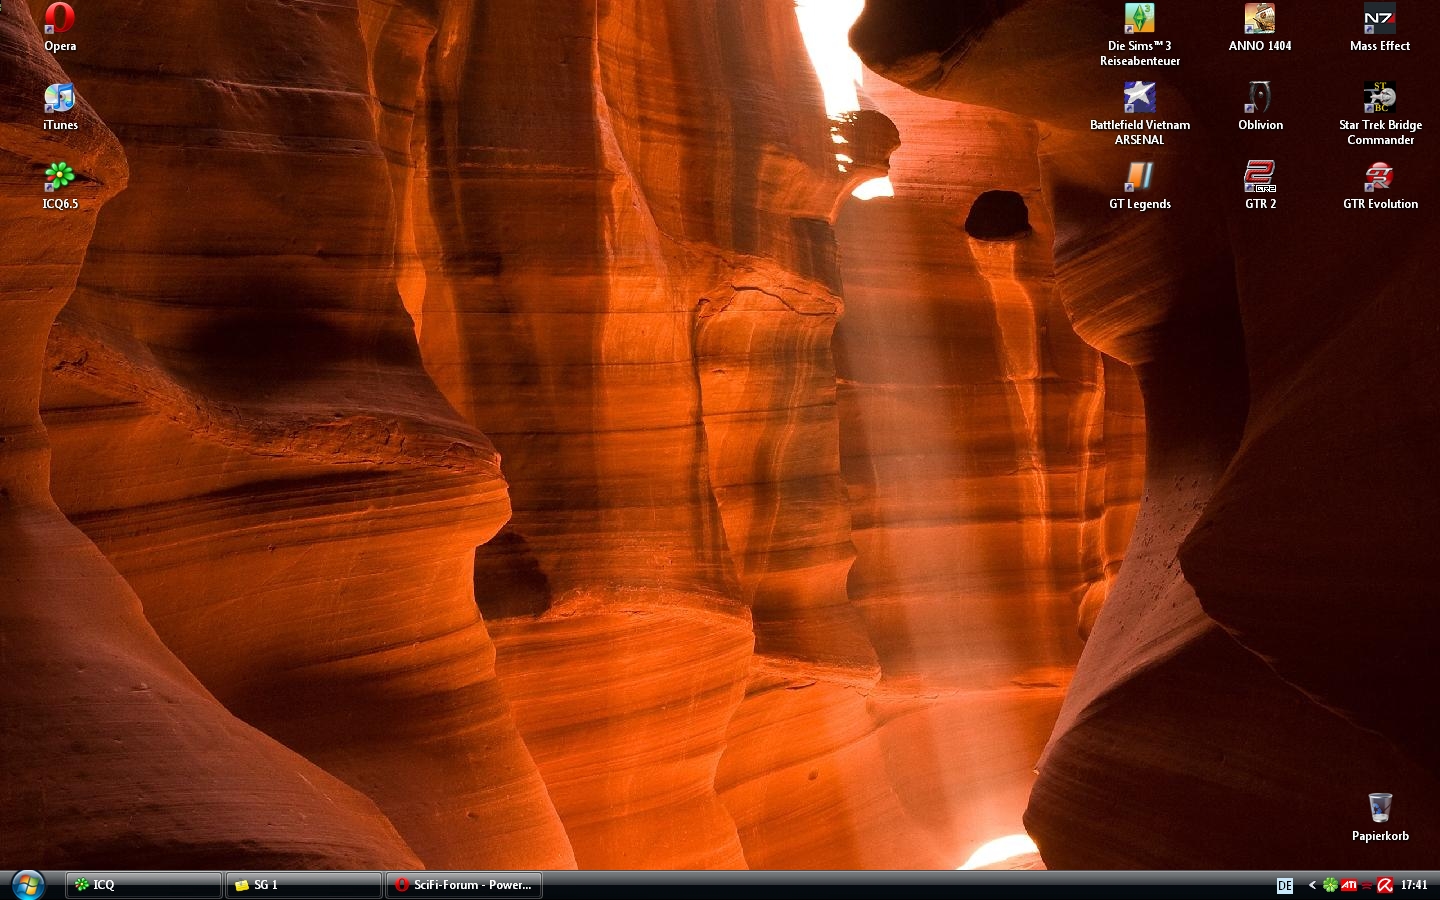This screenshot has width=1440, height=900.
Task: Select the GTR Evolution shortcut
Action: tap(1379, 177)
